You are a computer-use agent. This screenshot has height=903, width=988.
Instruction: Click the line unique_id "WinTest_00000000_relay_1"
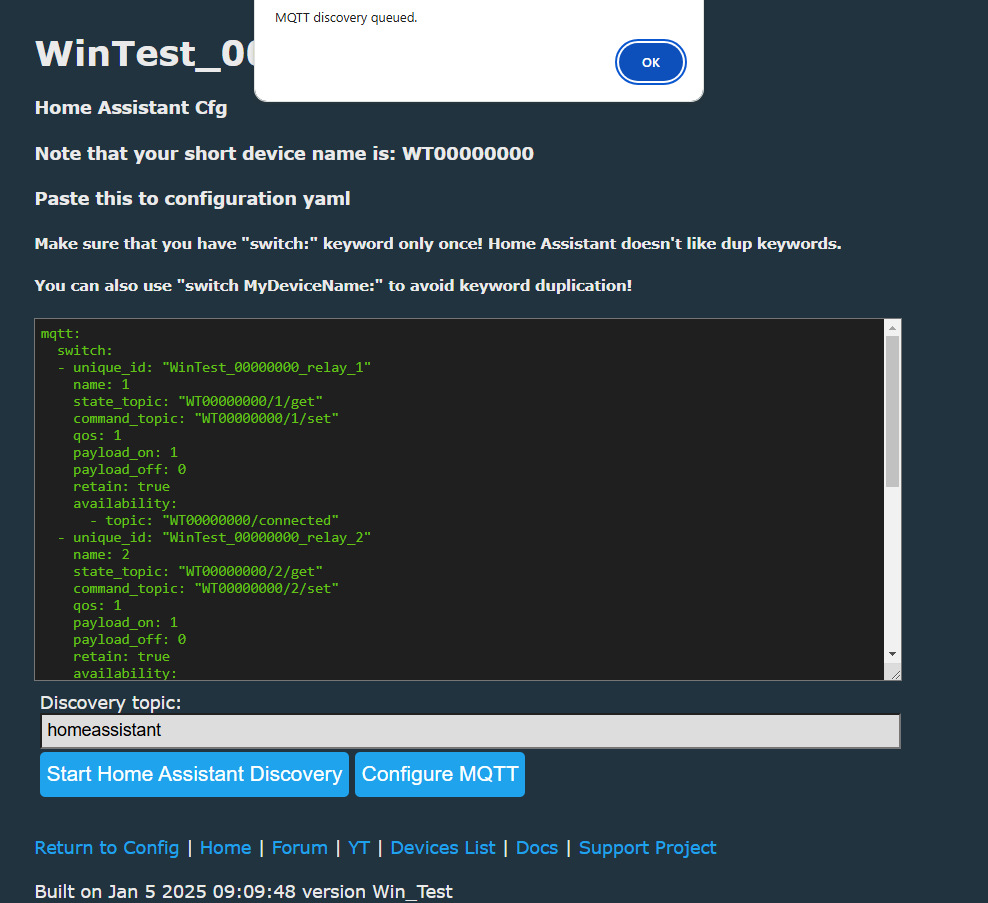214,367
